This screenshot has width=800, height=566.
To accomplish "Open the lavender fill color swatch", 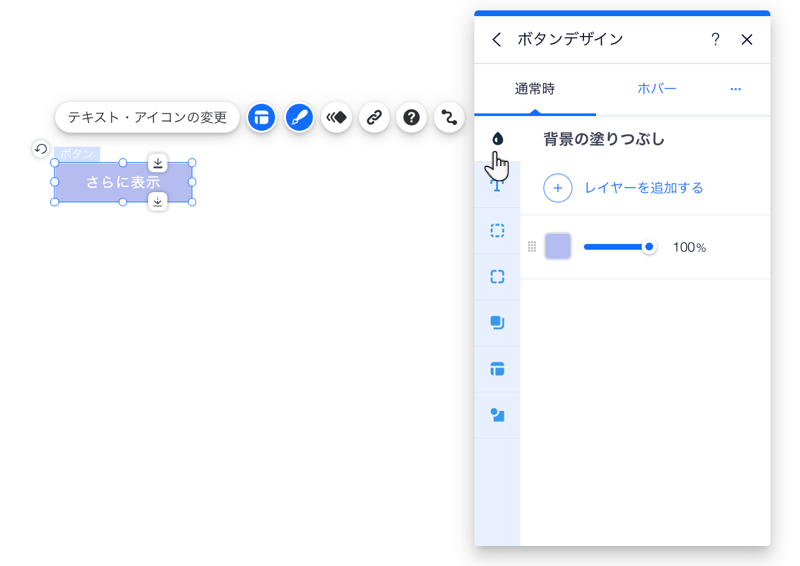I will (x=558, y=247).
